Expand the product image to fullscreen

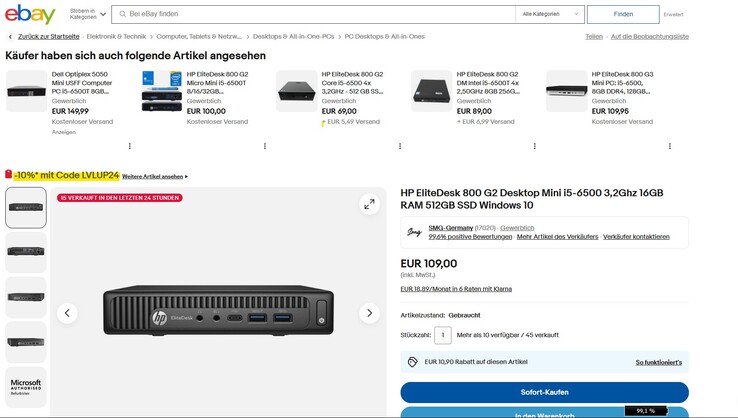(x=369, y=204)
